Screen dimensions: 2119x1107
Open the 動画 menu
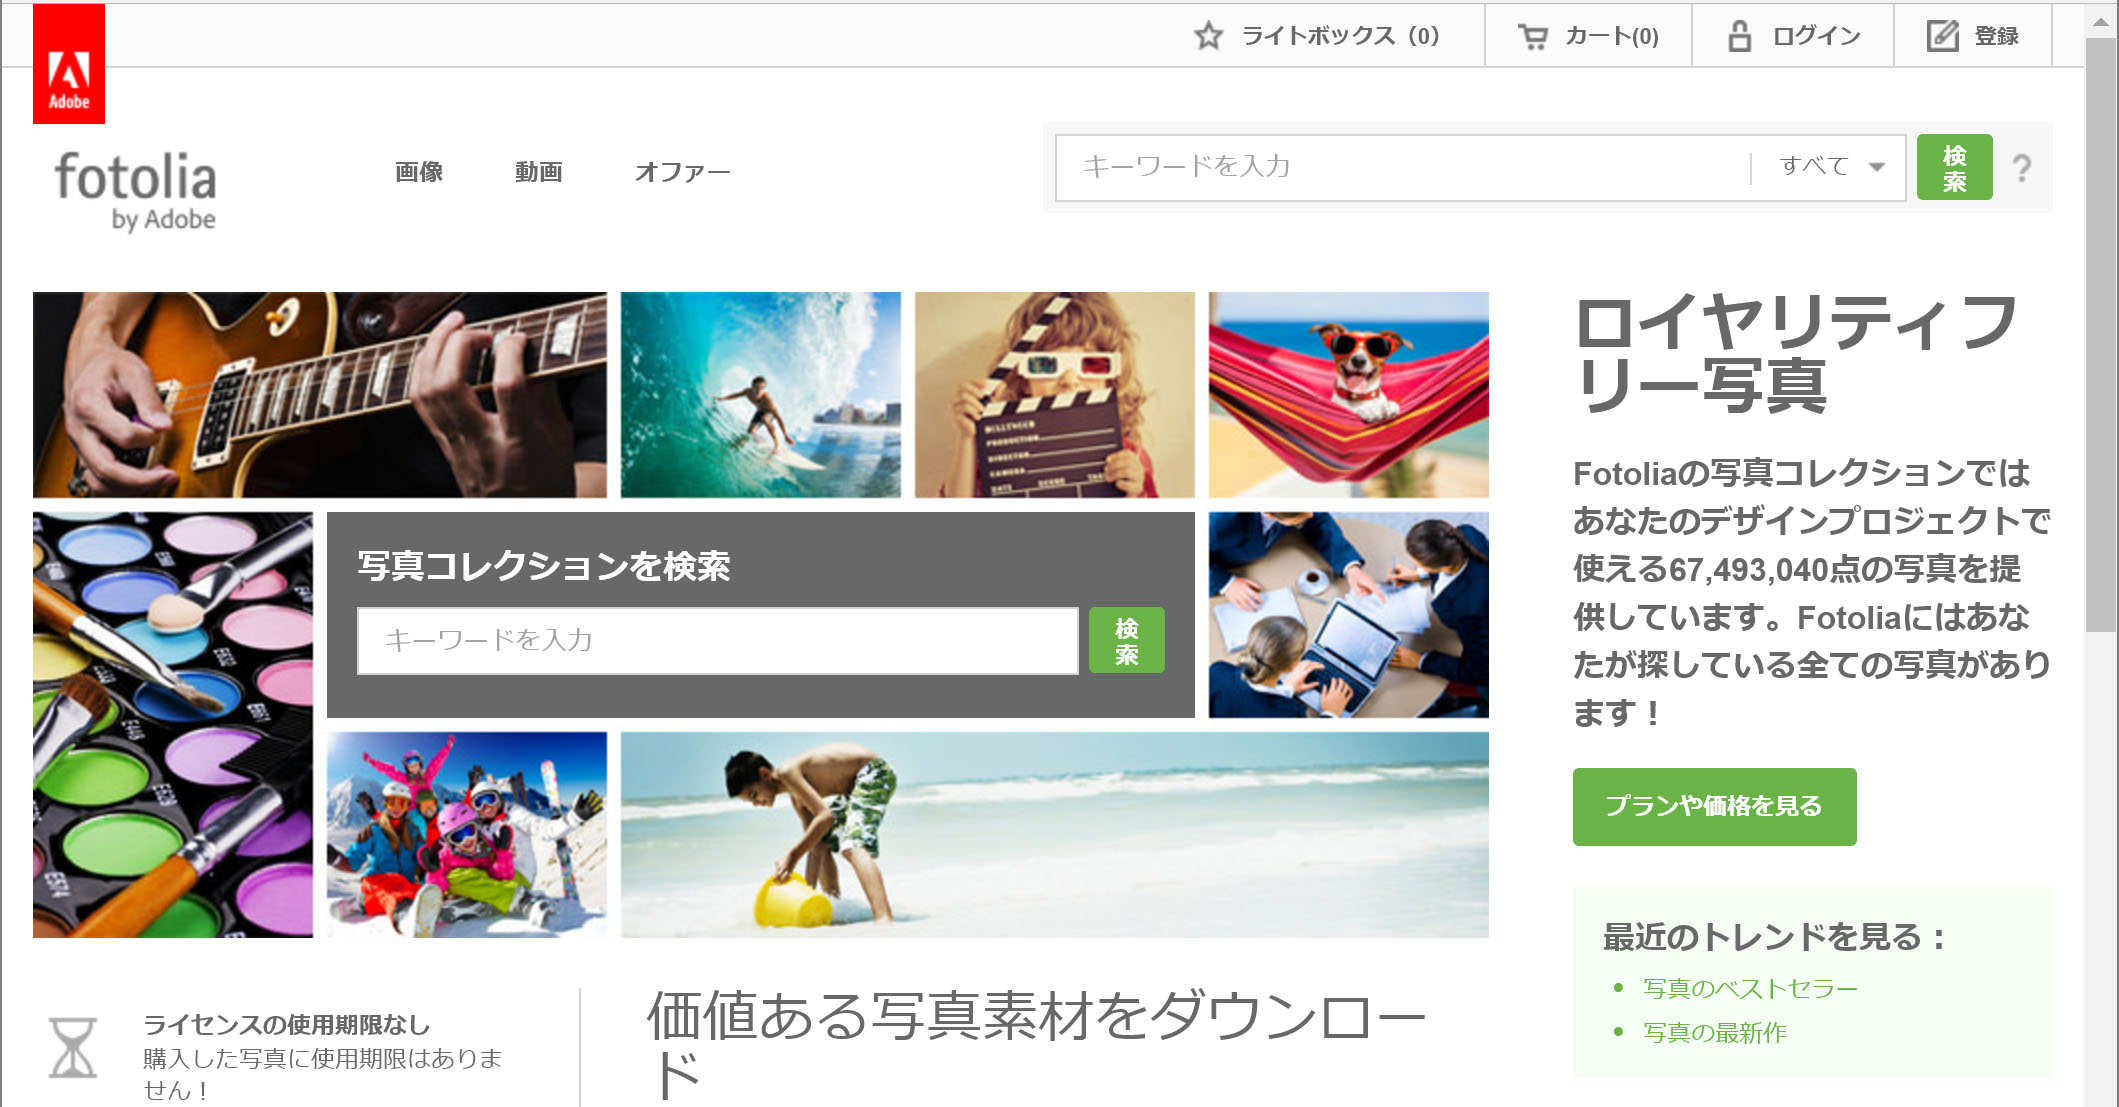click(539, 172)
